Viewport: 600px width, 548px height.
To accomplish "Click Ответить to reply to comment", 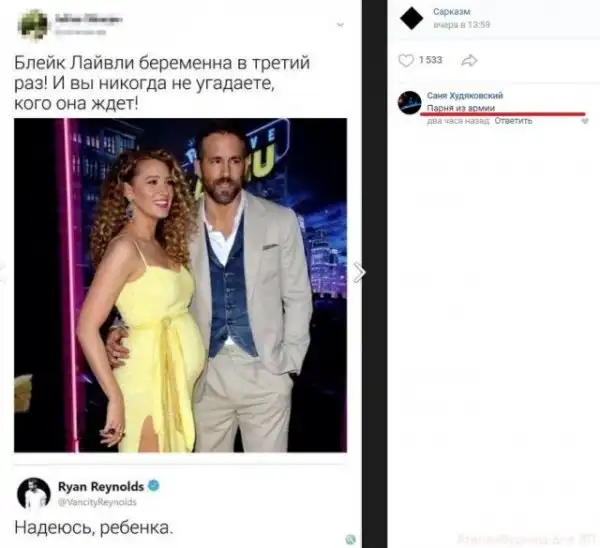I will [x=513, y=121].
